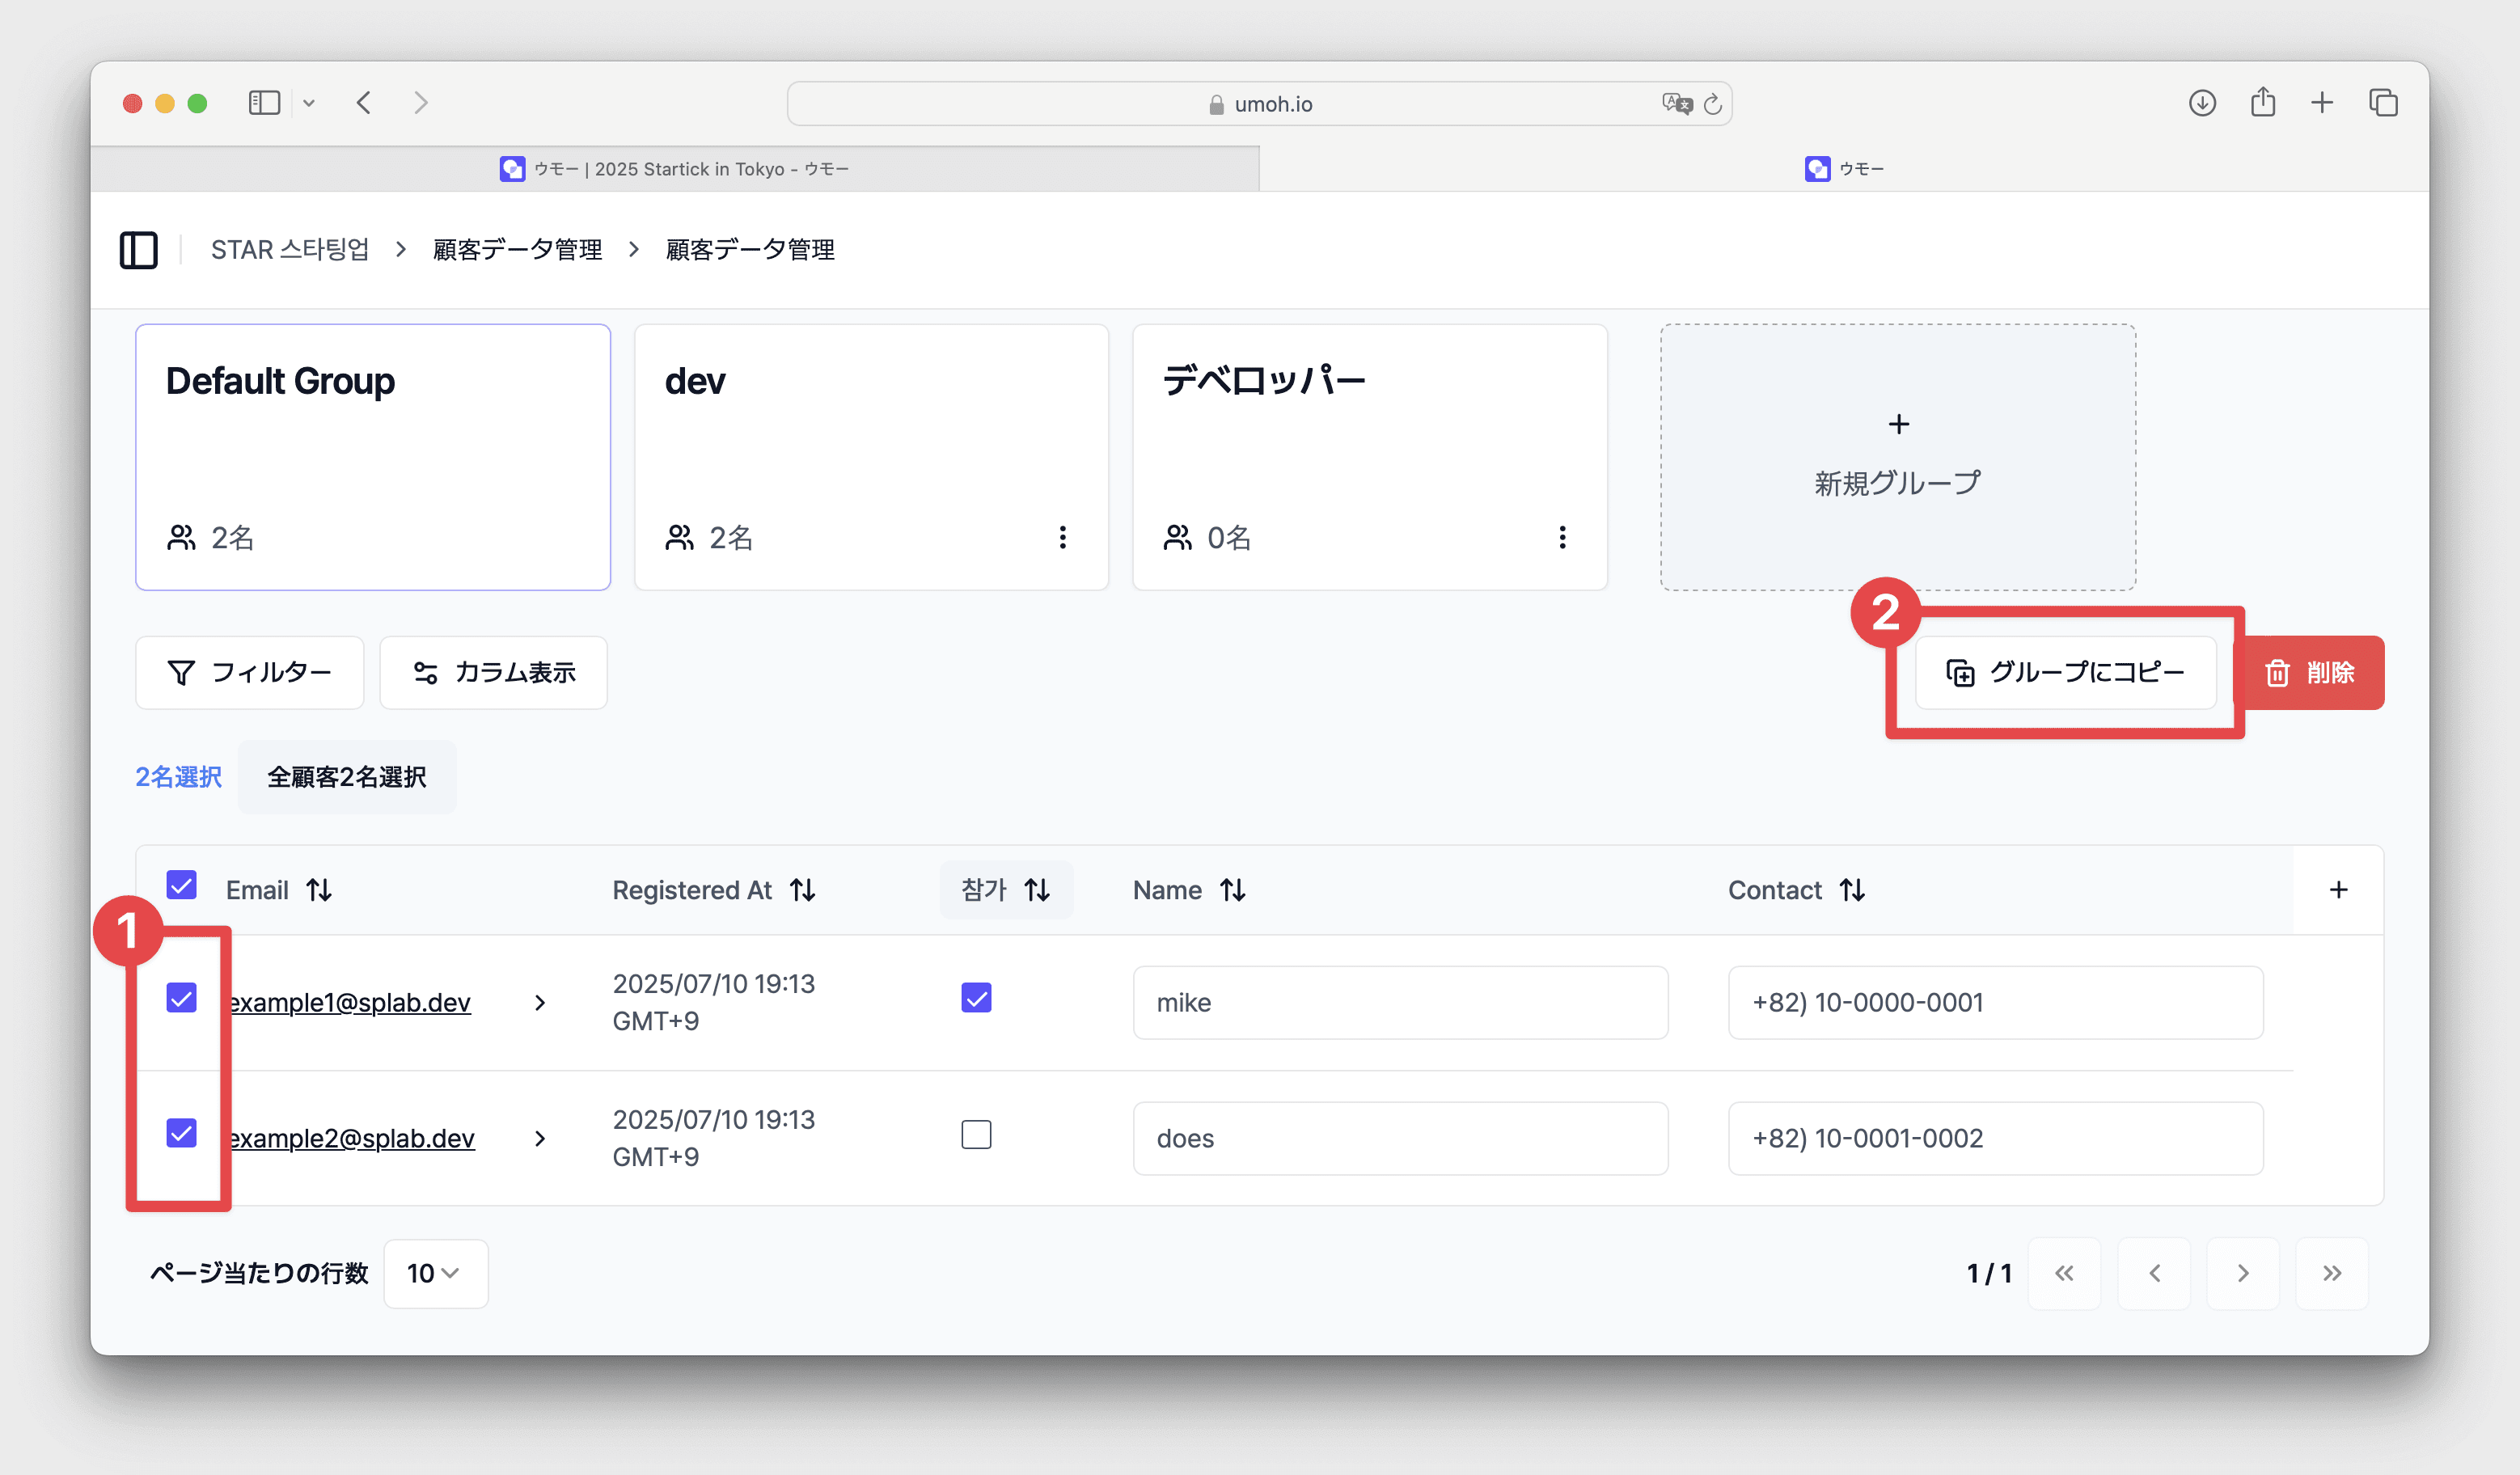Screen dimensions: 2520x1475
Task: Deselect the example1@splab.dev row checkbox
Action: tap(181, 997)
